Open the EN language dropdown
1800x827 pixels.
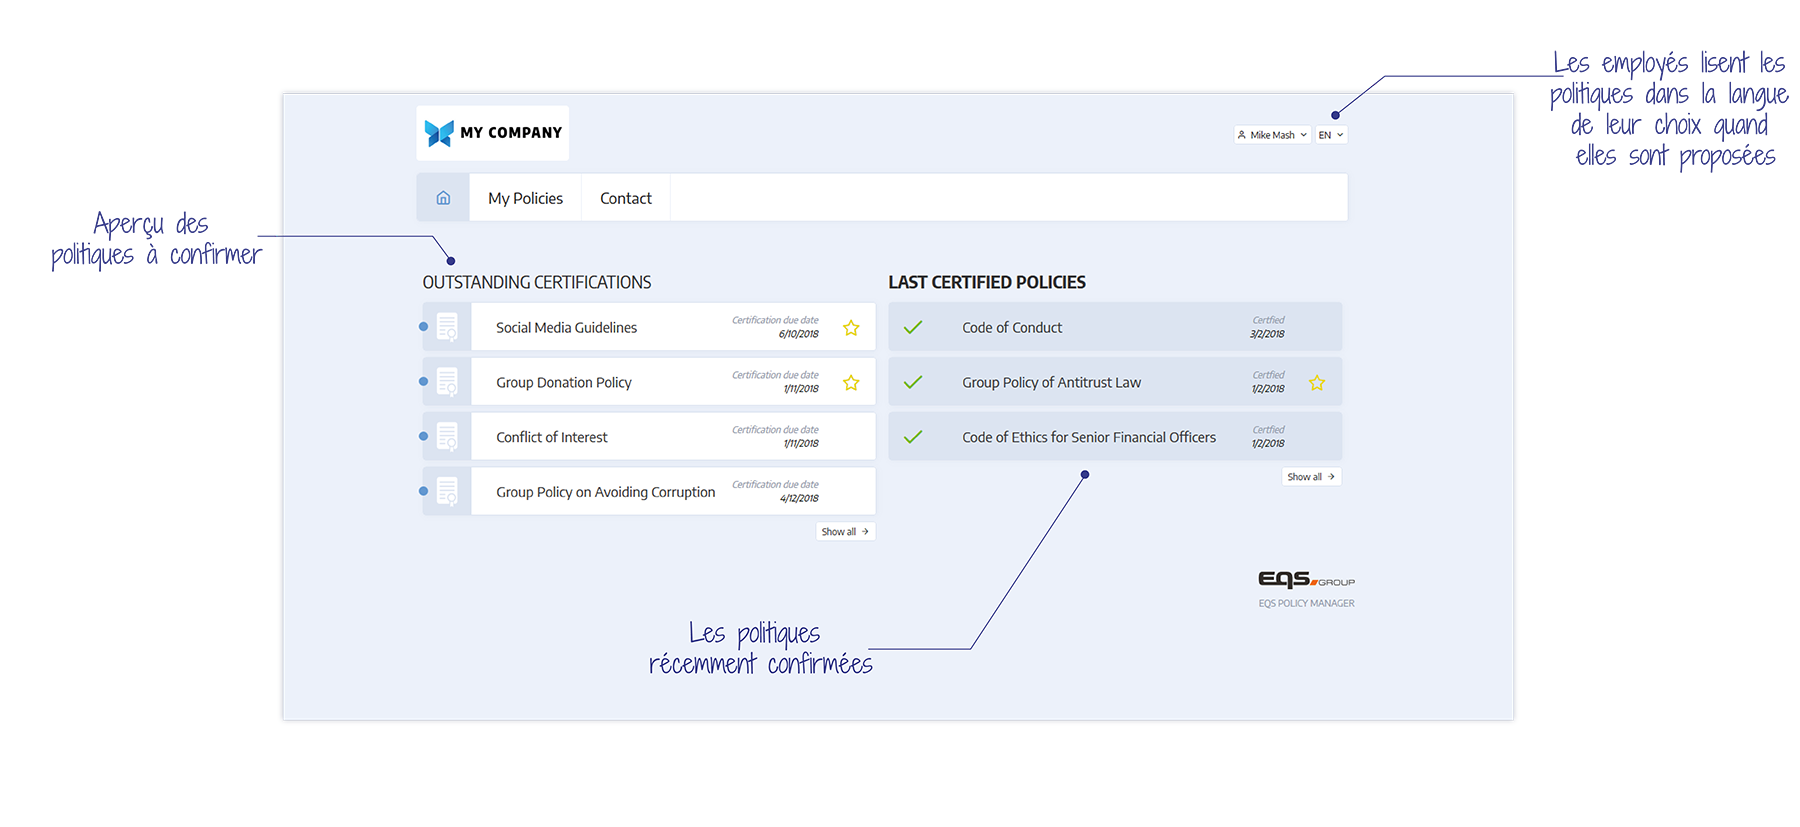click(x=1331, y=135)
